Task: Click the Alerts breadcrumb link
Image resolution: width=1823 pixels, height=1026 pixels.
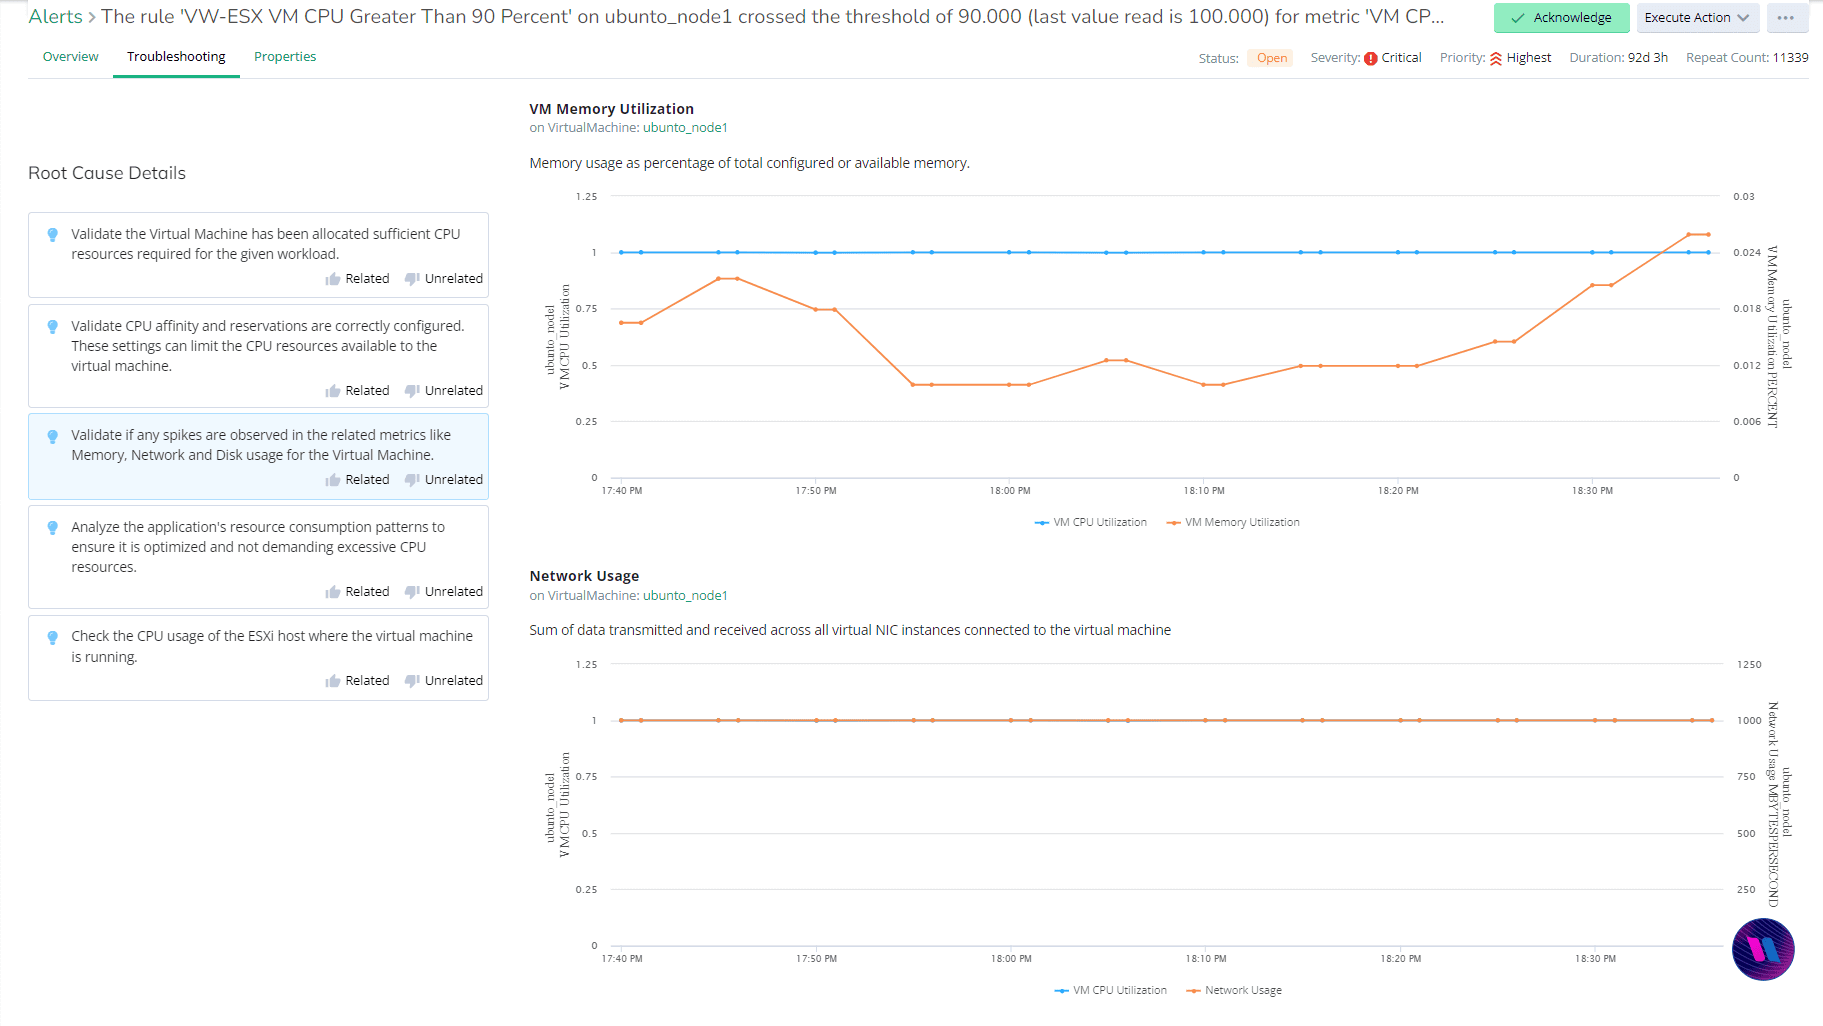Action: pyautogui.click(x=55, y=17)
